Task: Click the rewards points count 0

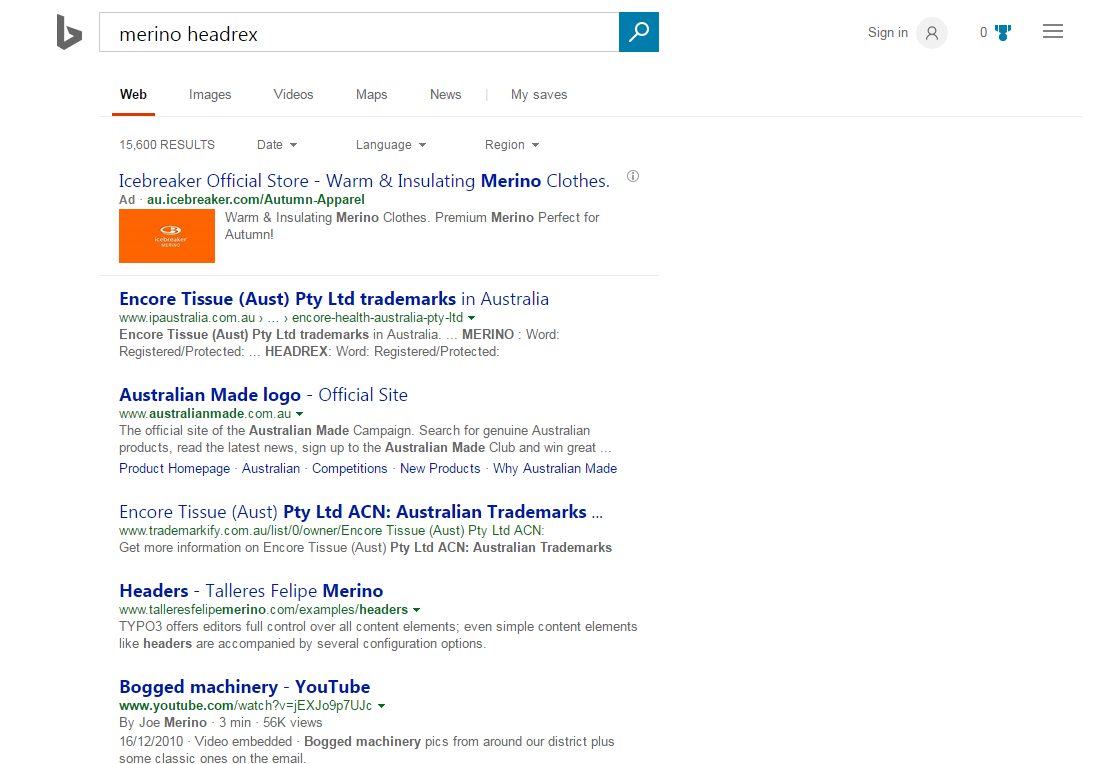Action: [x=983, y=33]
